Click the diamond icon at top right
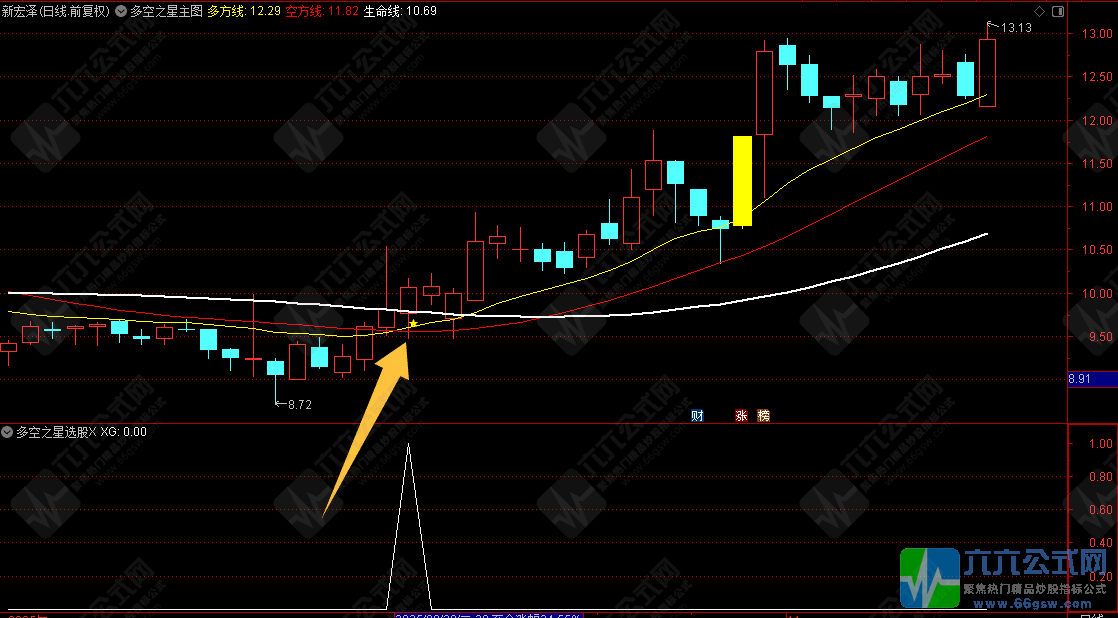Image resolution: width=1118 pixels, height=618 pixels. click(1039, 11)
